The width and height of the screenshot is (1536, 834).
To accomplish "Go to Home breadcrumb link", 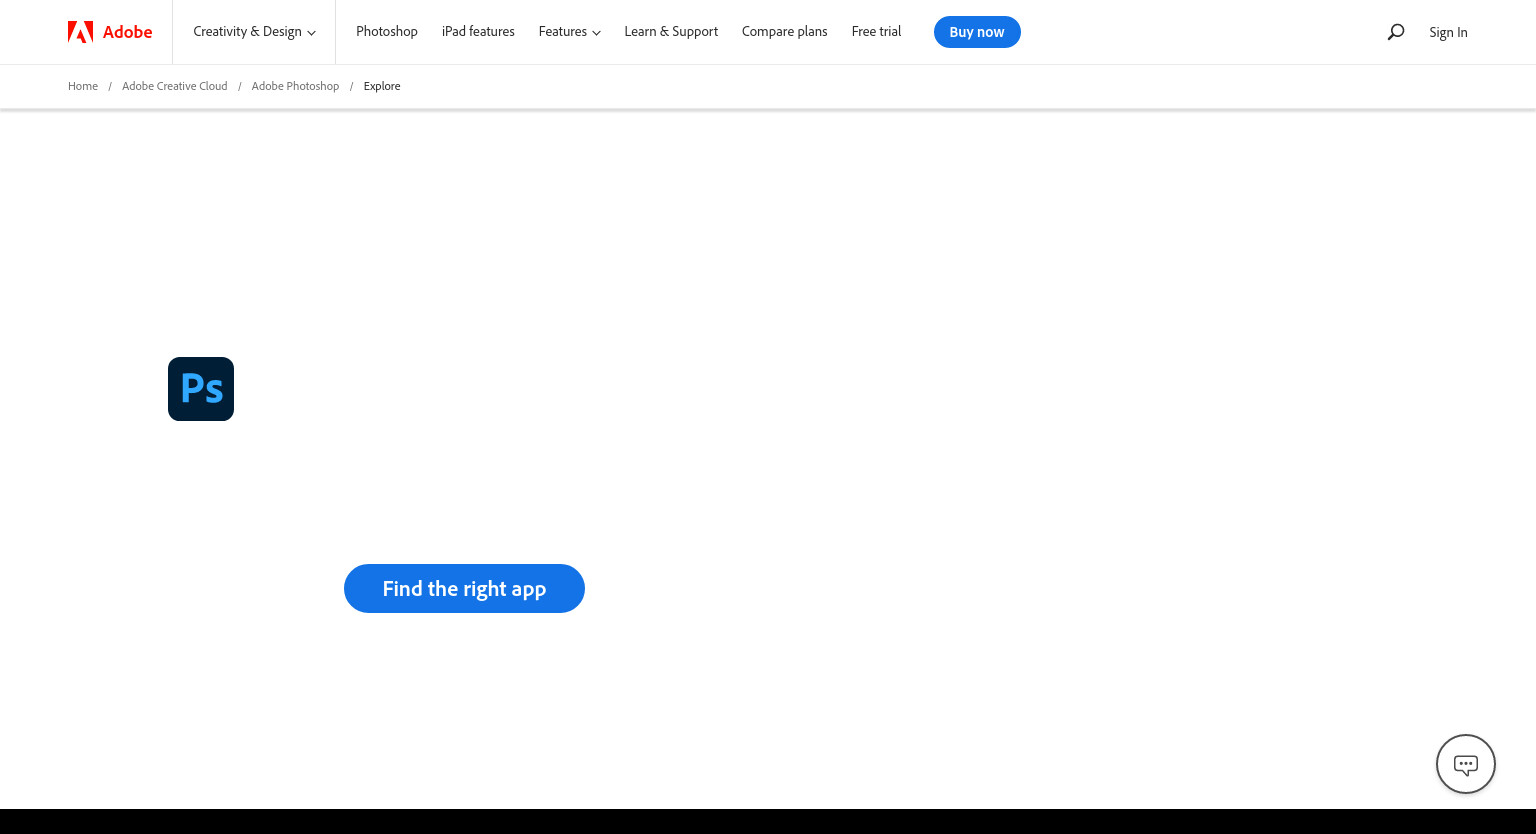I will point(83,86).
